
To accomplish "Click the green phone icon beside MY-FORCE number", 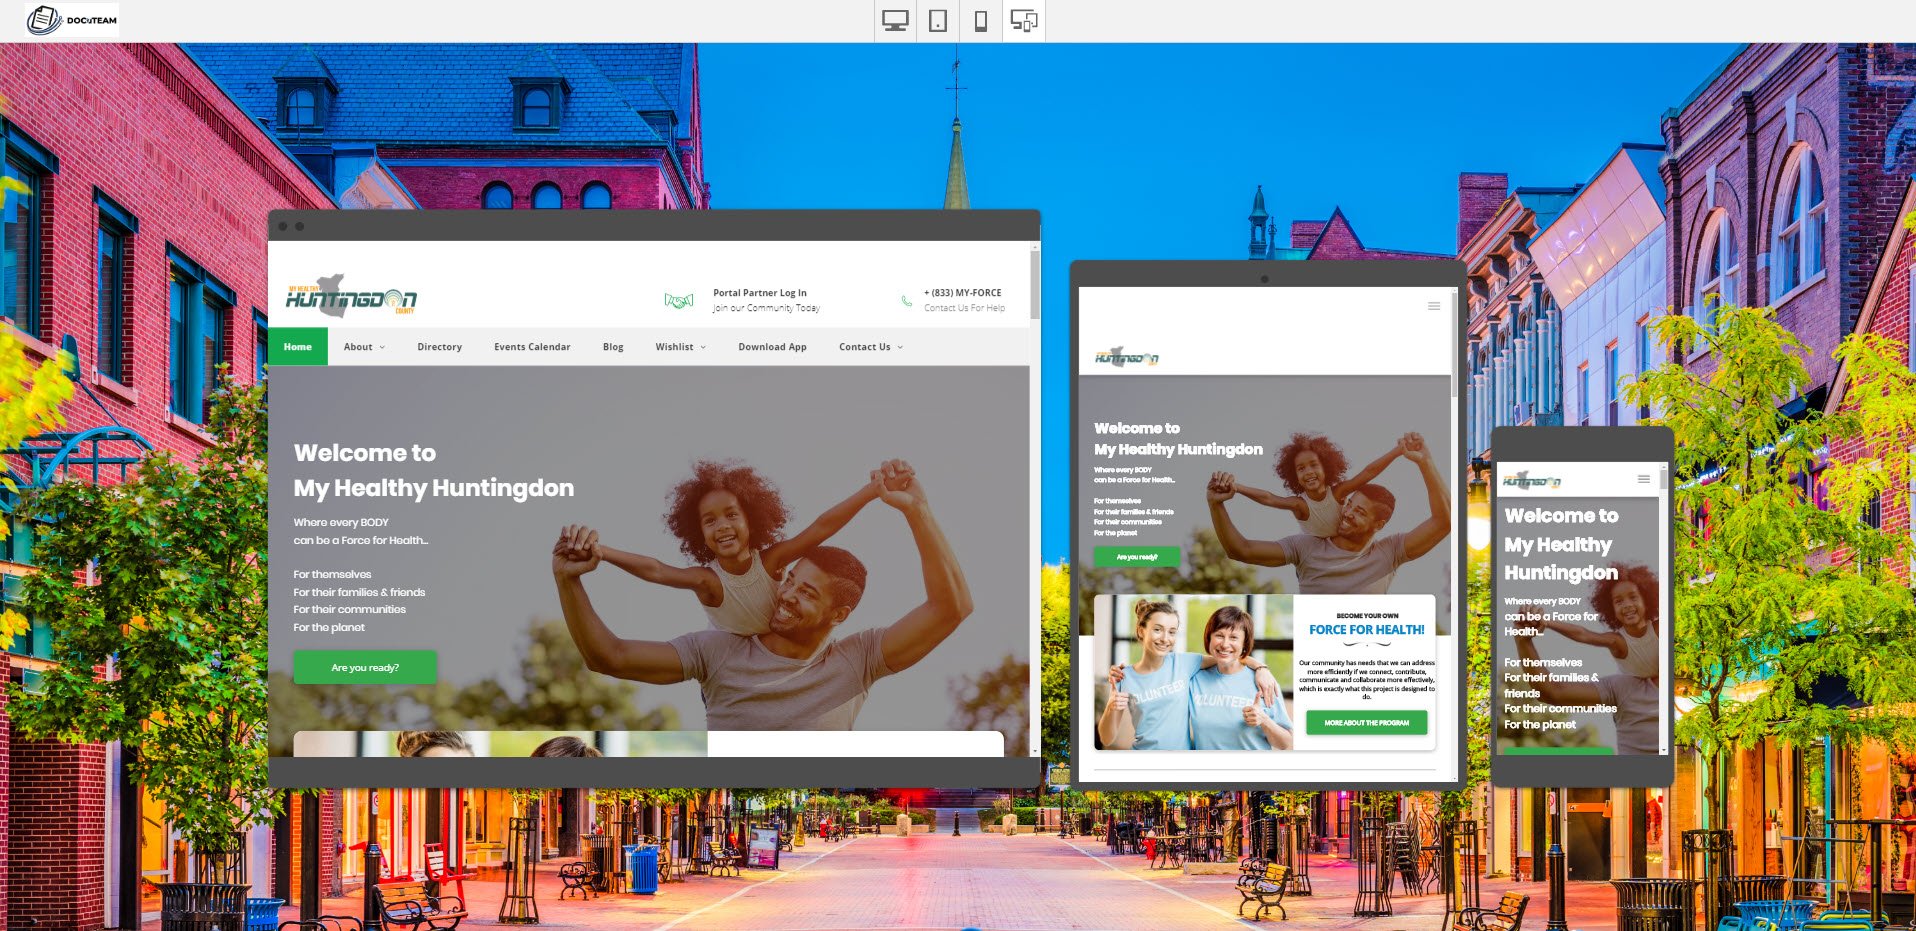I will [x=906, y=300].
